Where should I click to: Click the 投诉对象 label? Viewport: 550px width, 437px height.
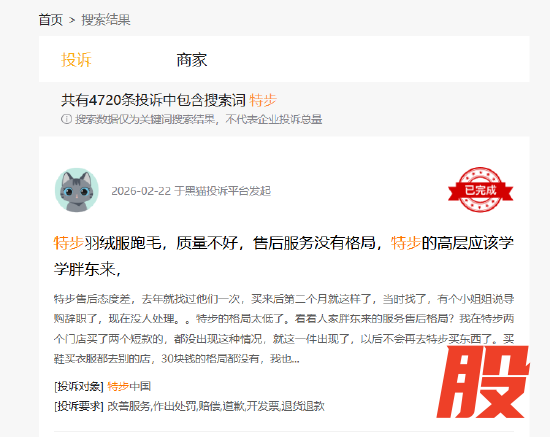click(79, 386)
